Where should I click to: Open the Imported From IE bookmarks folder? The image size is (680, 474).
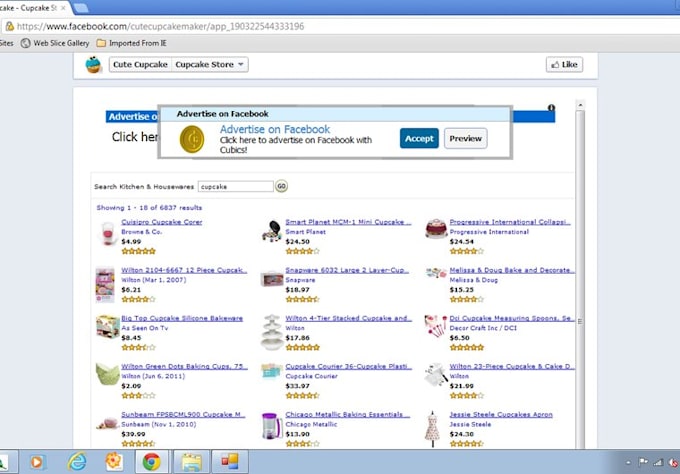[x=131, y=43]
